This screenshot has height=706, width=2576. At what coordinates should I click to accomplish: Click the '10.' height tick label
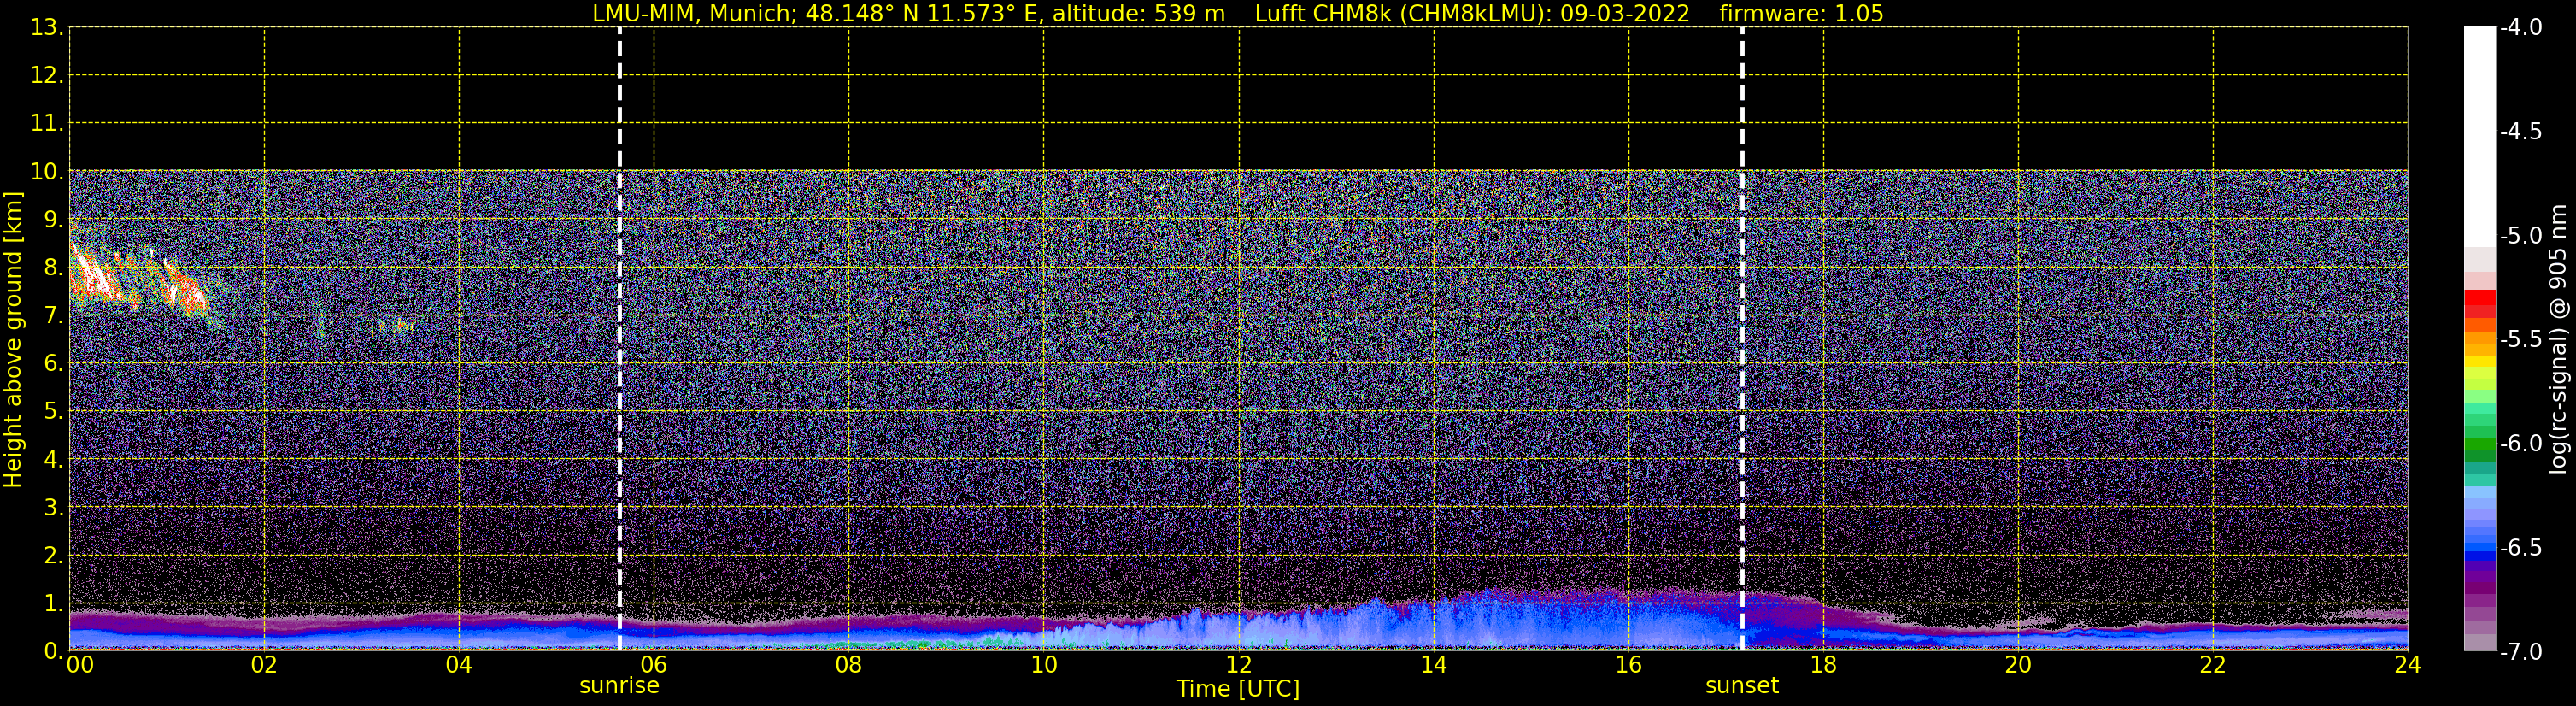[x=47, y=172]
